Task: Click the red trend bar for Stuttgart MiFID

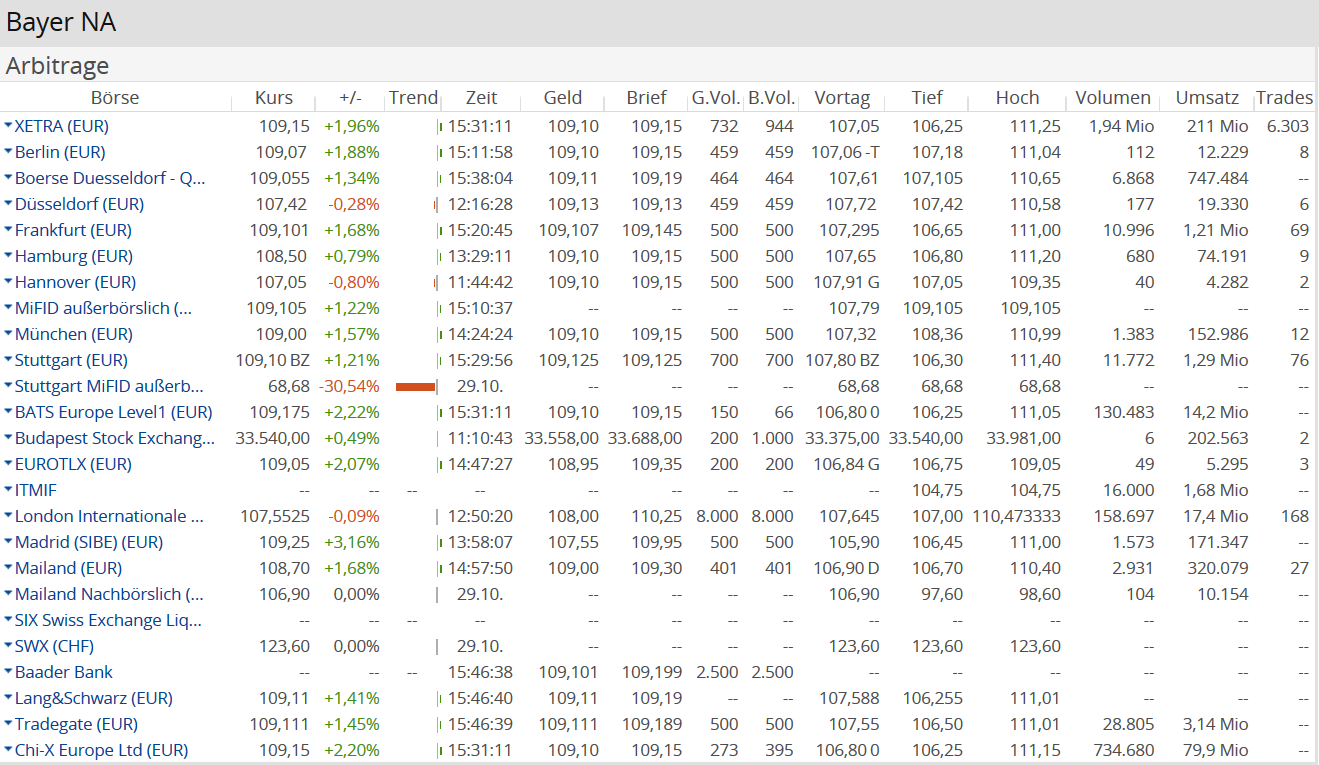Action: (x=415, y=386)
